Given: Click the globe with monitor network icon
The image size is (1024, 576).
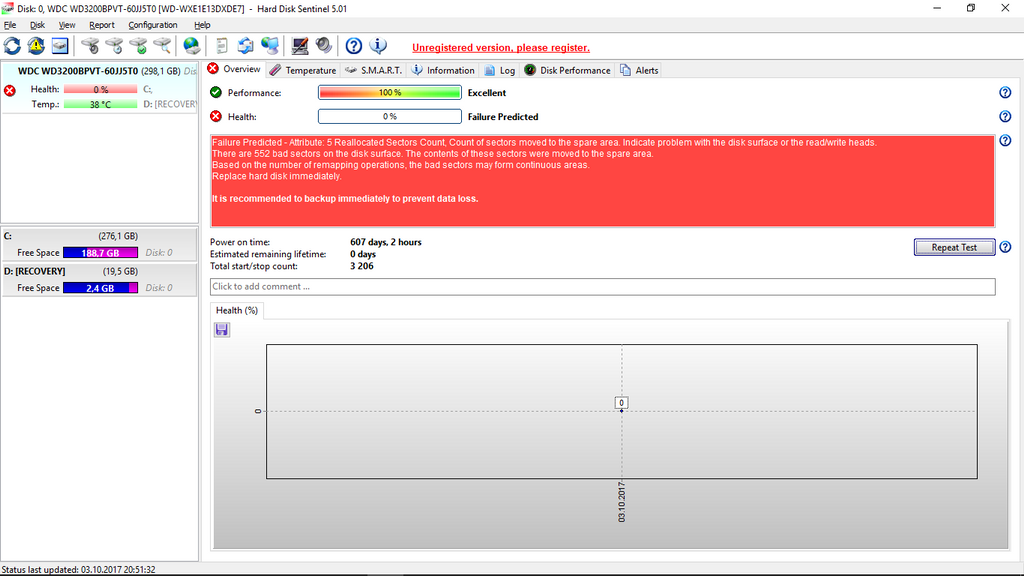Looking at the screenshot, I should [270, 46].
